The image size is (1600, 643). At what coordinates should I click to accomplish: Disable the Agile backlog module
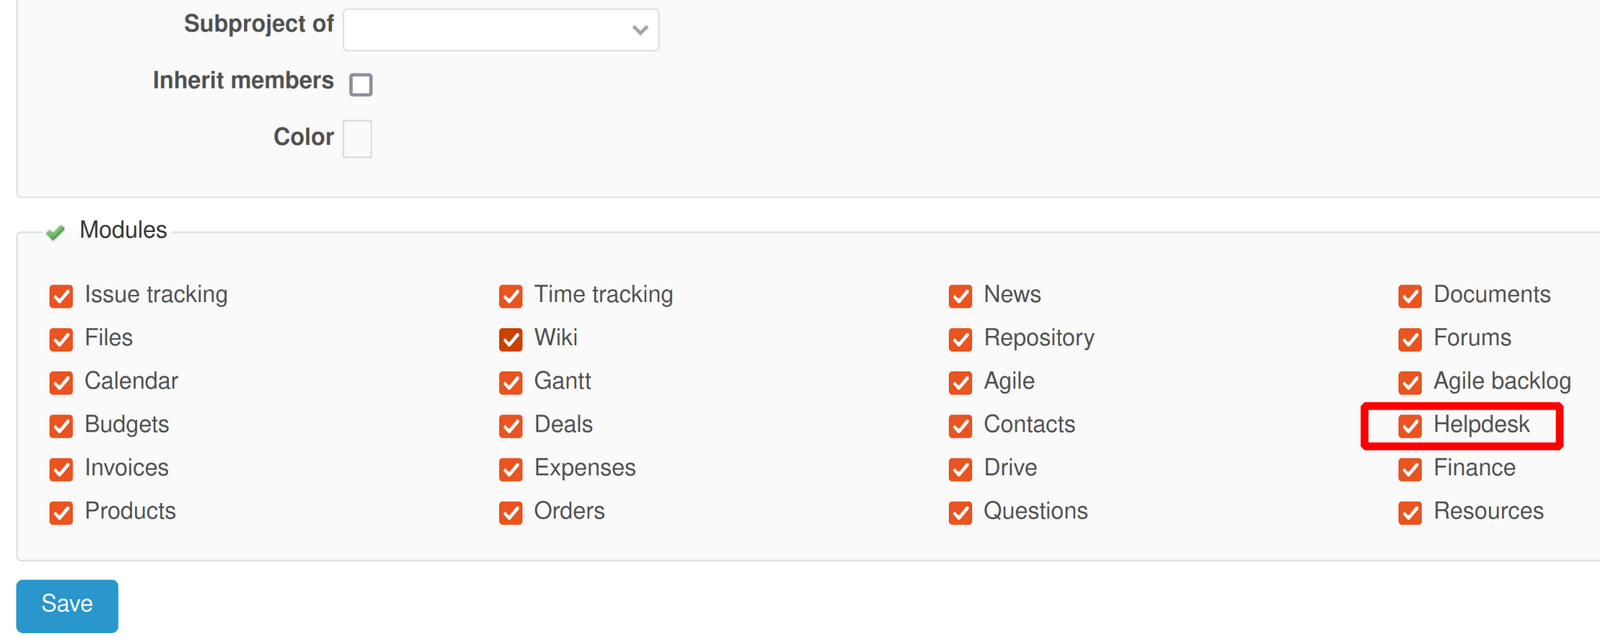[1410, 382]
